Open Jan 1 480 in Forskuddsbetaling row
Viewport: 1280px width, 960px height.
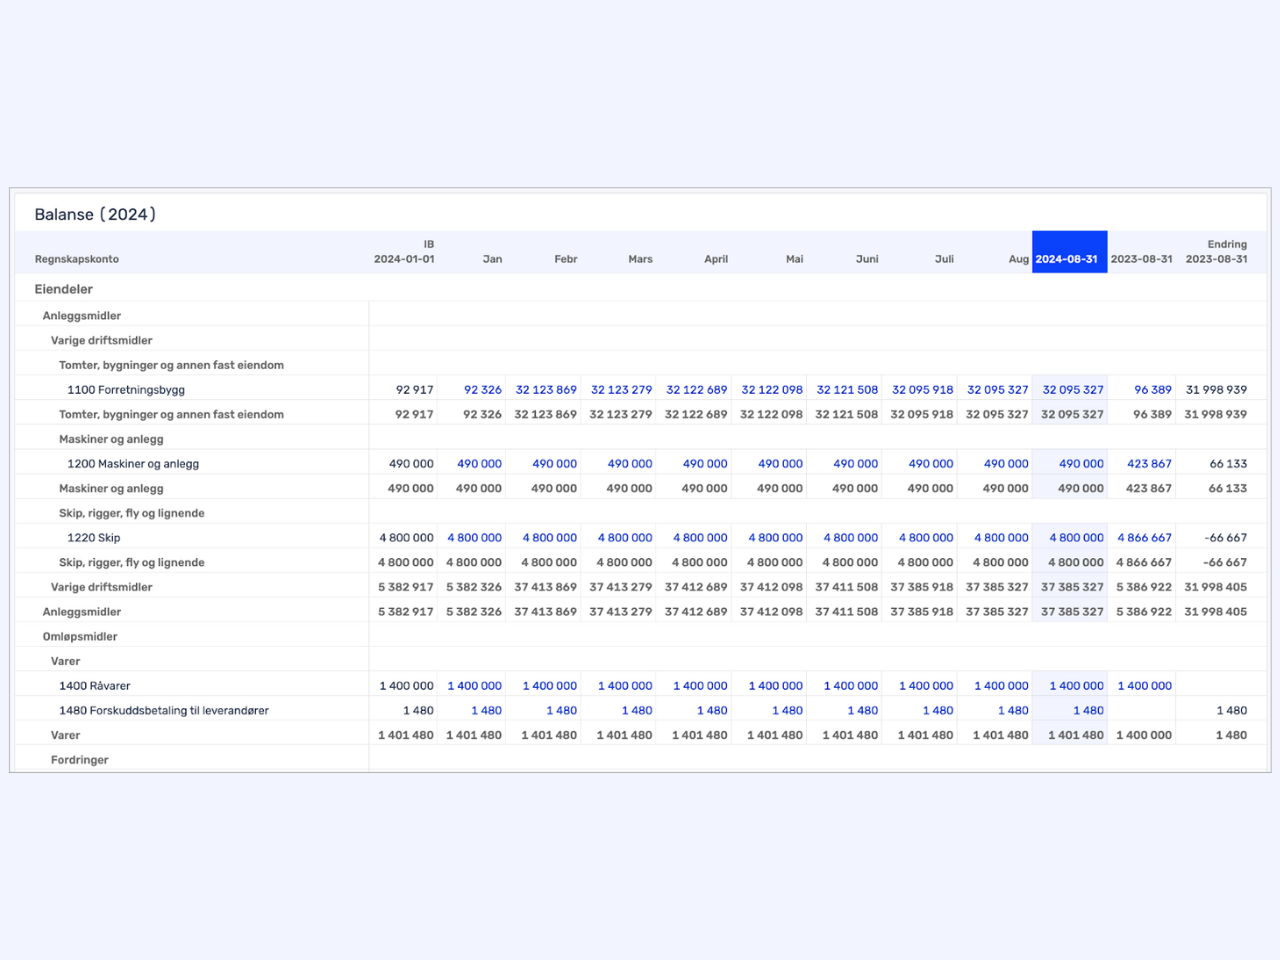pyautogui.click(x=487, y=711)
